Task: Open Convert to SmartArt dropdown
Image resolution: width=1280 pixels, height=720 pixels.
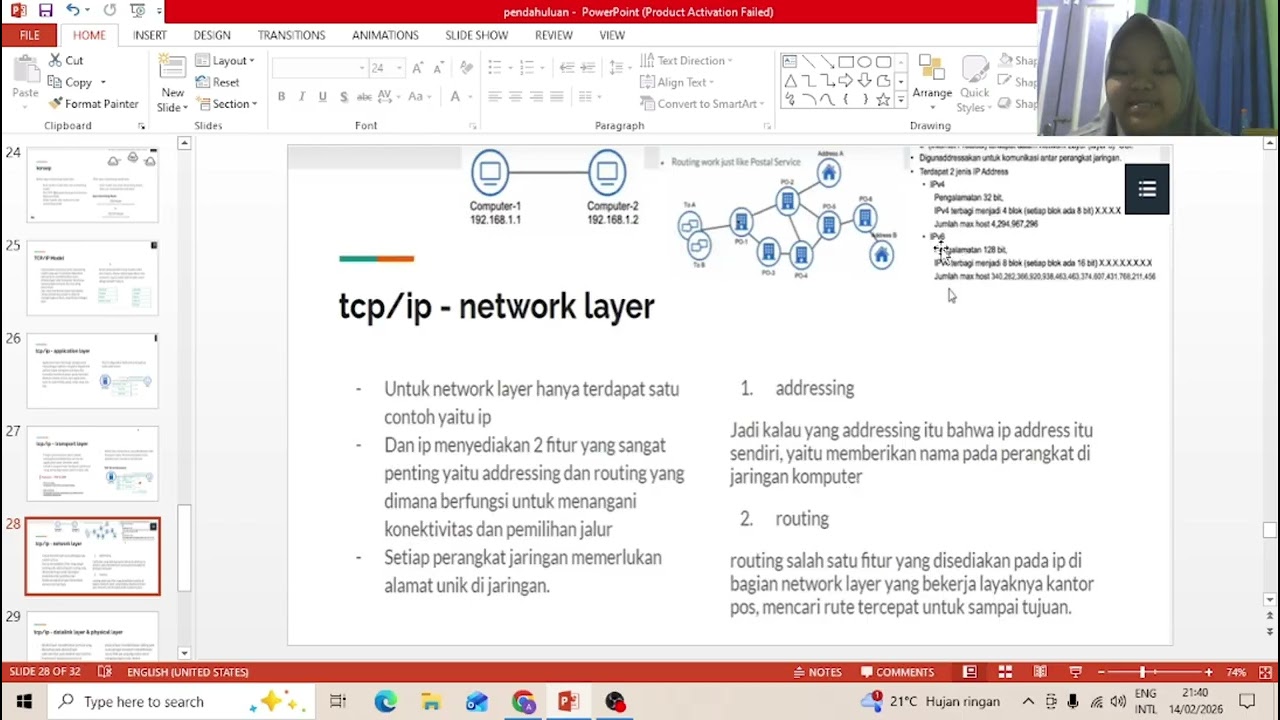Action: [702, 104]
